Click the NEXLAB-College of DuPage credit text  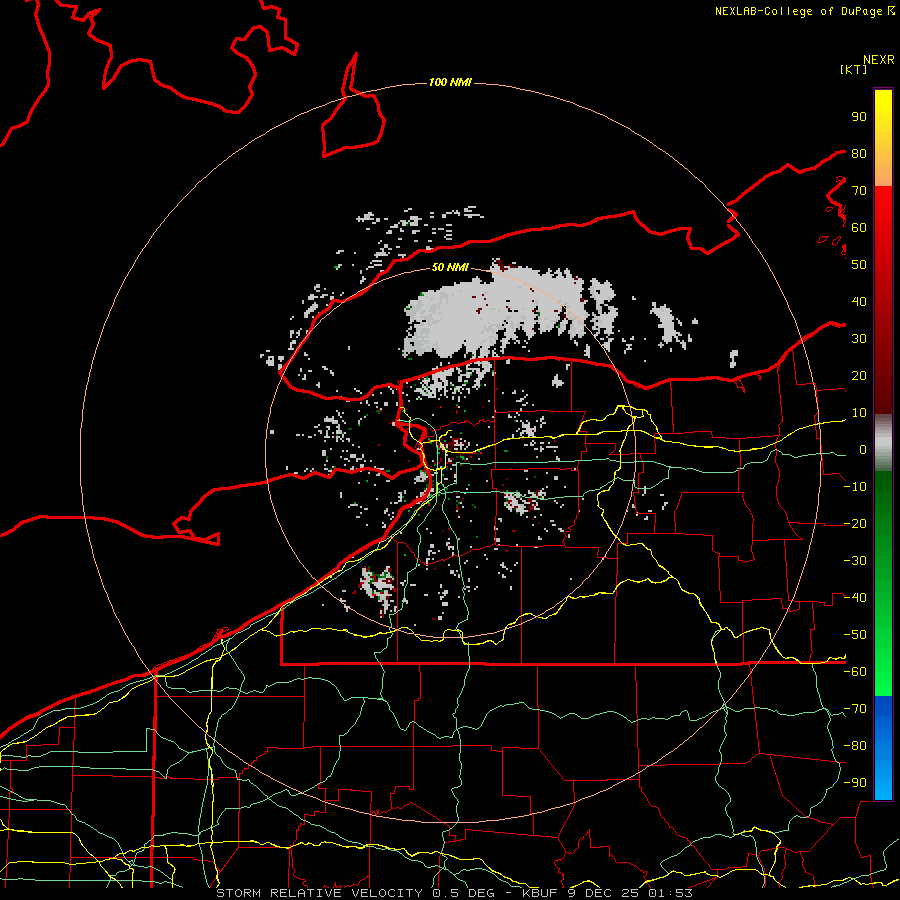pyautogui.click(x=804, y=11)
